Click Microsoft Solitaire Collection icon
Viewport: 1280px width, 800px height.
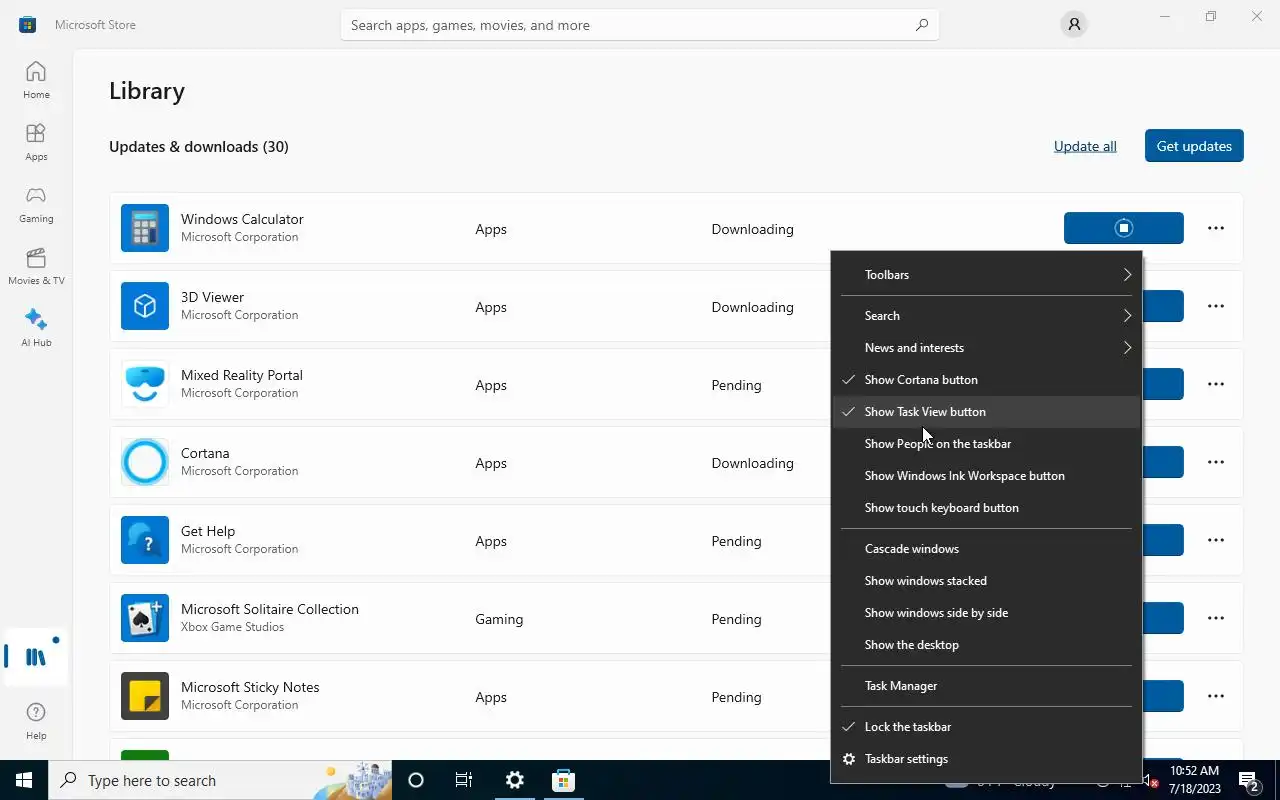(x=145, y=618)
